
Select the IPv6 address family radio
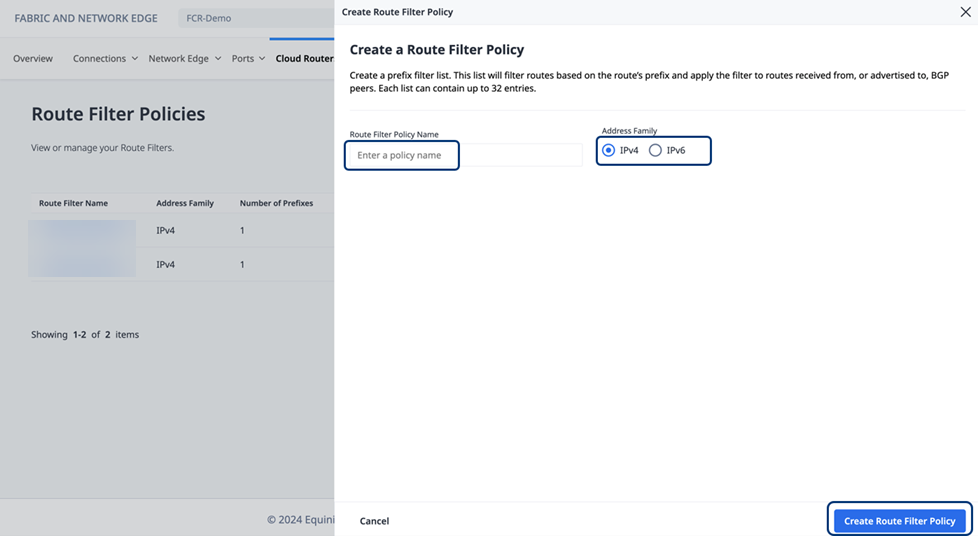[x=655, y=150]
